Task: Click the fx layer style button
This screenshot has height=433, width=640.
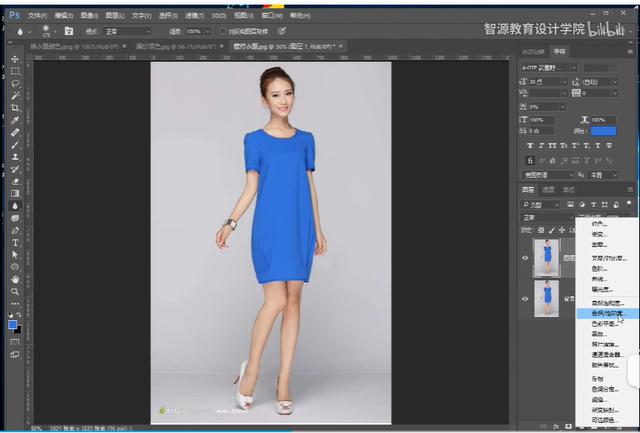Action: click(x=556, y=426)
